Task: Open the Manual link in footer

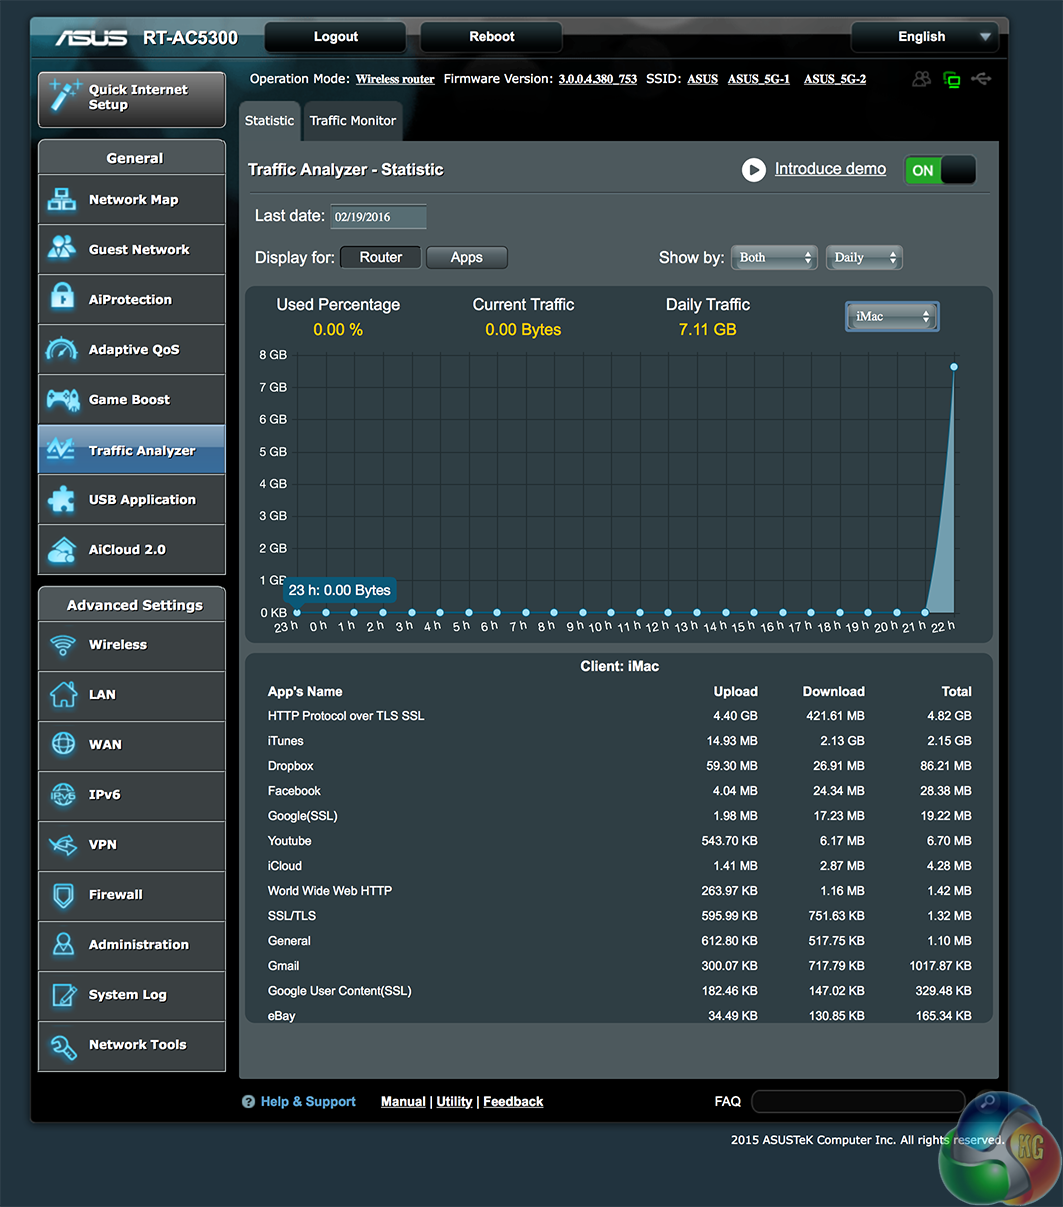Action: click(403, 1102)
